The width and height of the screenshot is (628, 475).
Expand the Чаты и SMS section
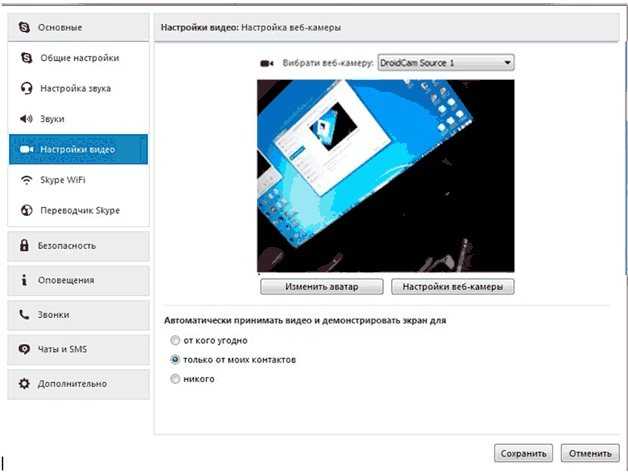(78, 349)
